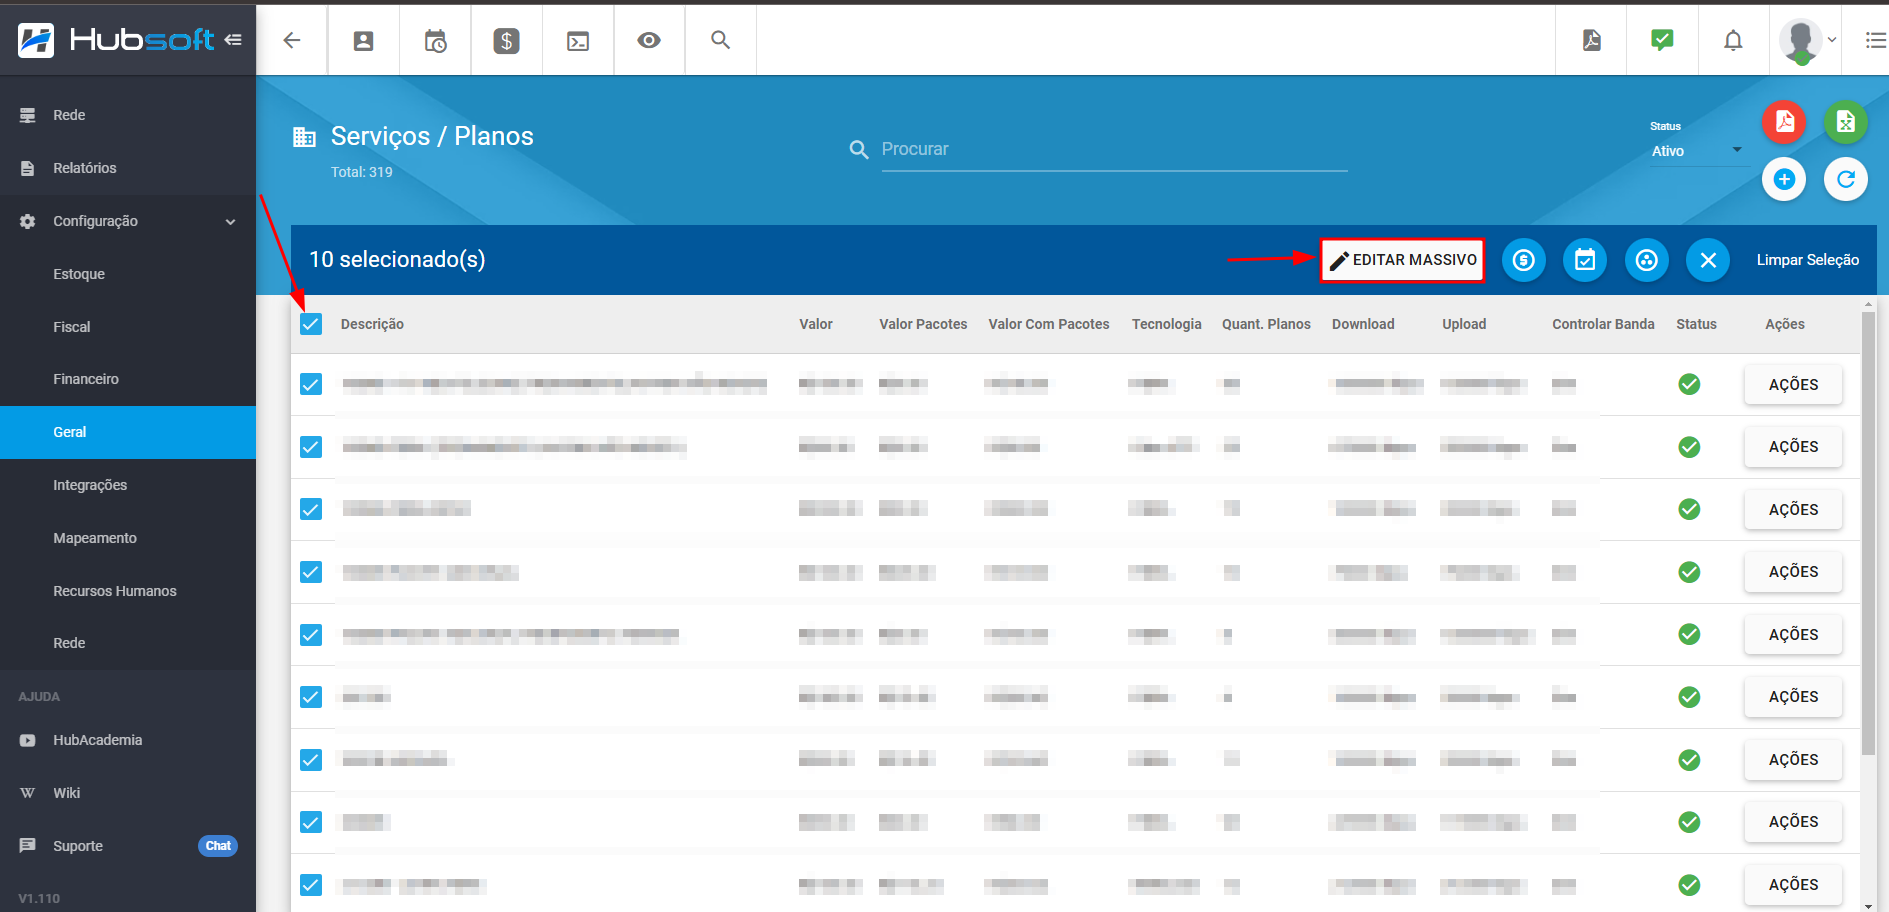Click the Chat badge next to Suporte
The height and width of the screenshot is (912, 1889).
pyautogui.click(x=218, y=846)
